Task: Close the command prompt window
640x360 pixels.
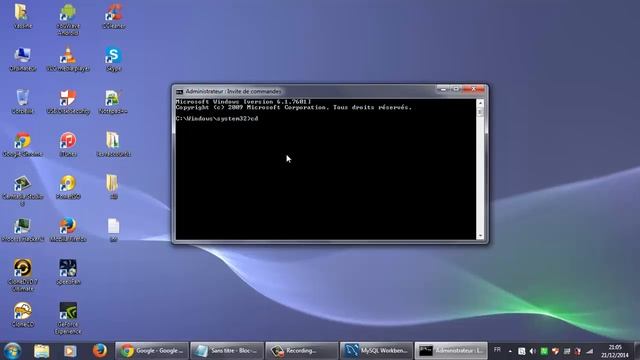Action: [x=473, y=89]
